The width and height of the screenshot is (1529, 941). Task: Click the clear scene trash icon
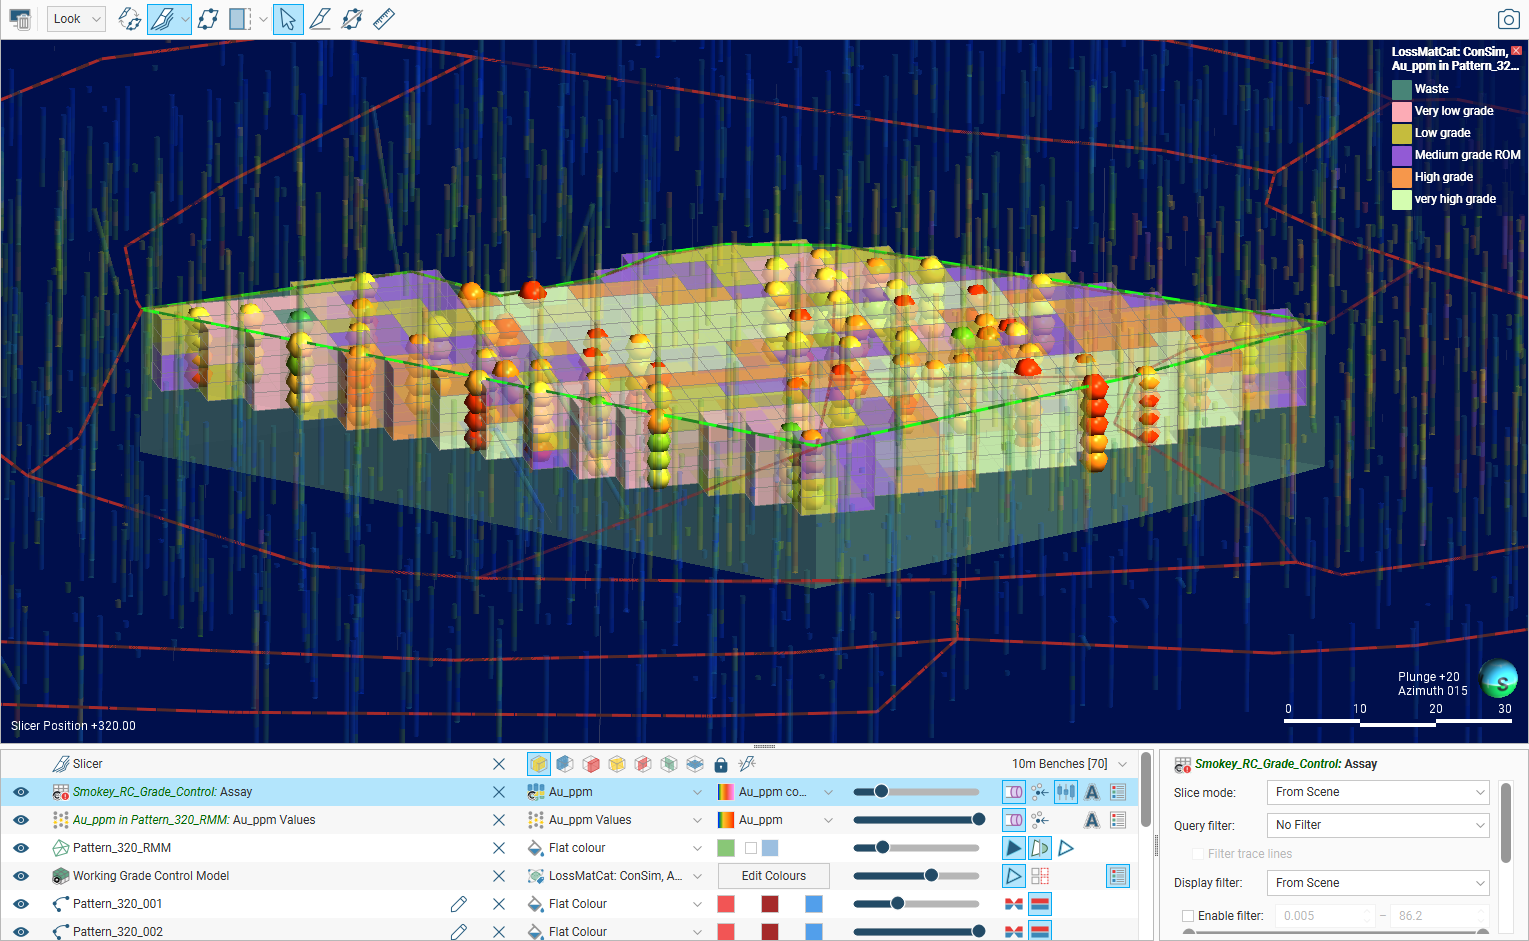pyautogui.click(x=20, y=19)
